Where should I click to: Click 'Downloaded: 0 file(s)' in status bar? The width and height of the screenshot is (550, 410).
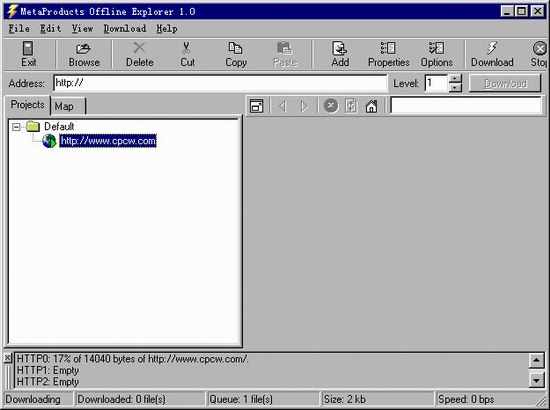coord(121,399)
